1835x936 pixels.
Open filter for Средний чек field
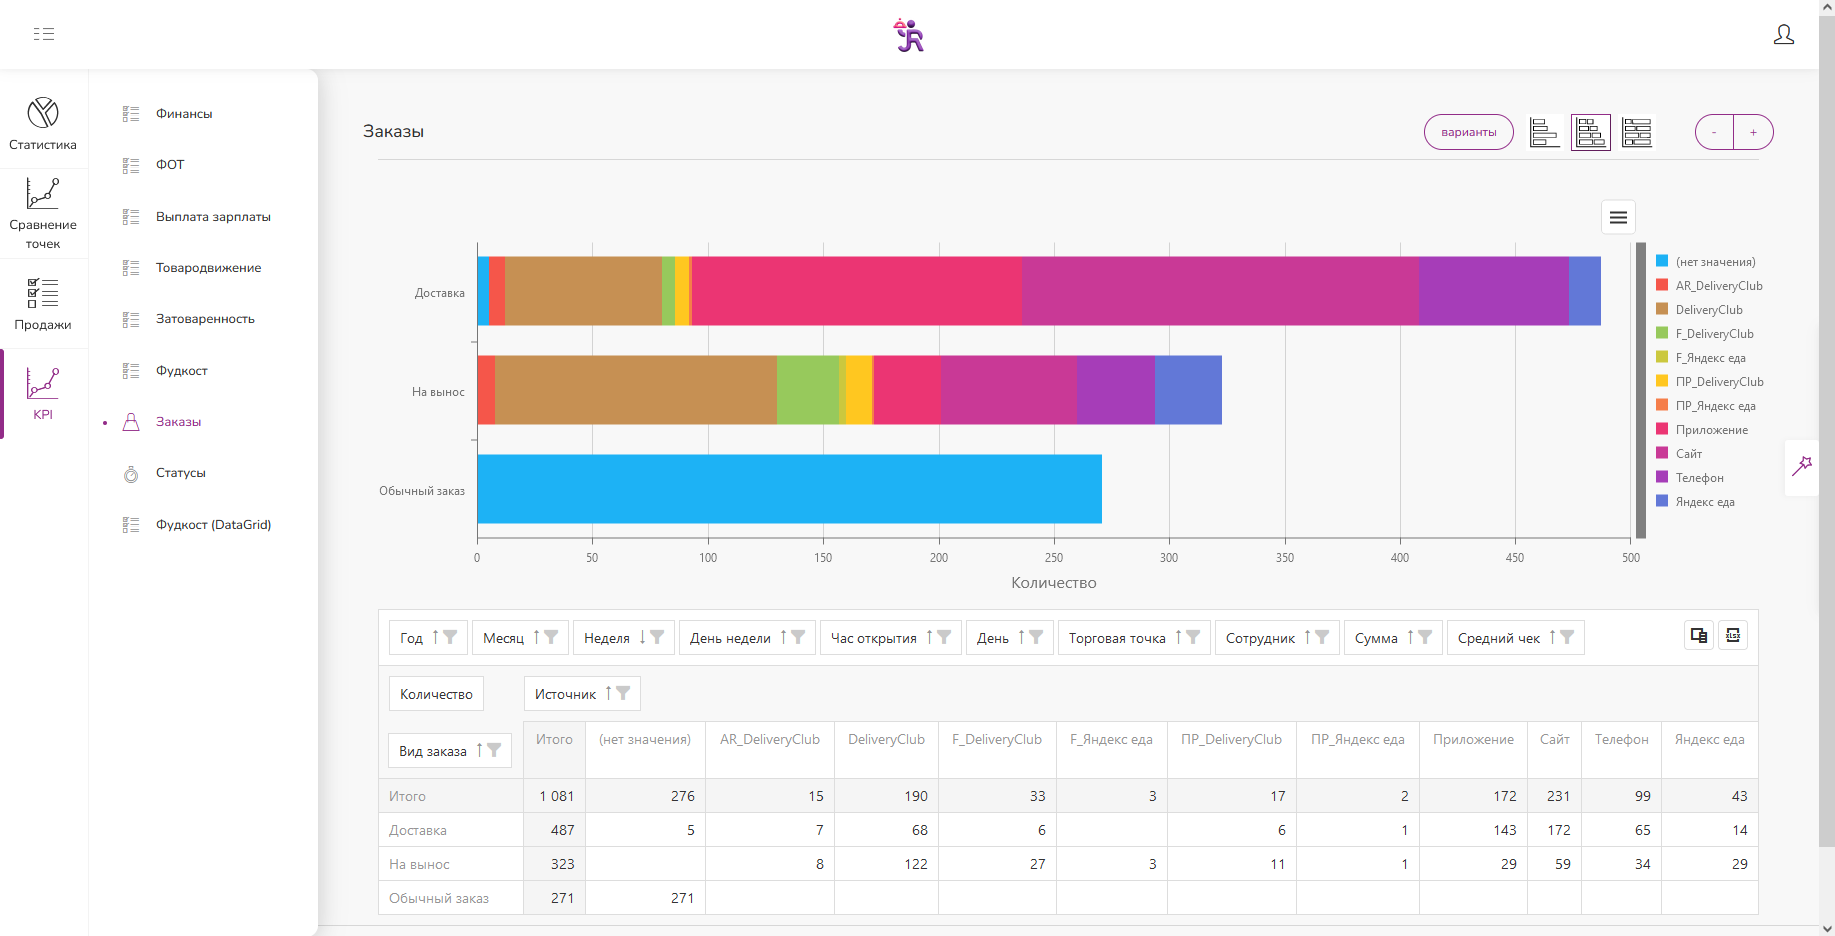pyautogui.click(x=1568, y=637)
